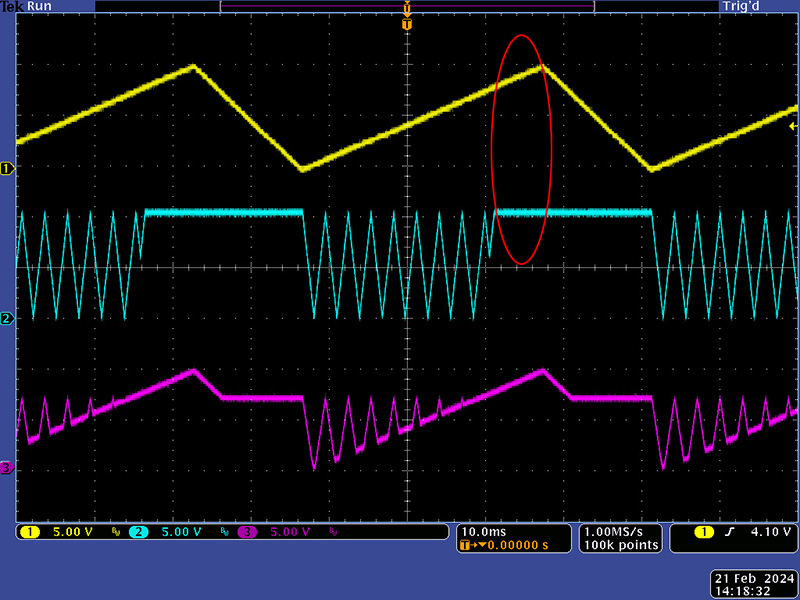Click the Tek logo

[x=12, y=6]
